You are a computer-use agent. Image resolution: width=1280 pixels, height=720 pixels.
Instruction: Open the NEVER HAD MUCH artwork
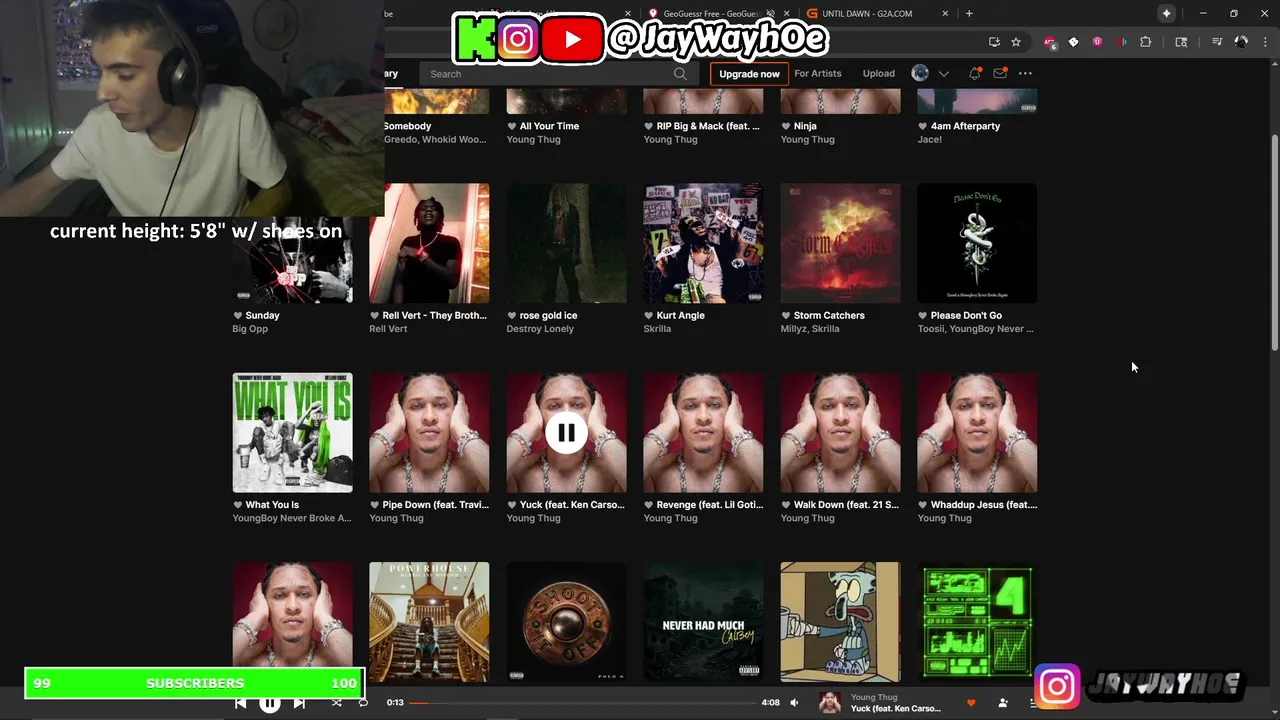(x=703, y=622)
